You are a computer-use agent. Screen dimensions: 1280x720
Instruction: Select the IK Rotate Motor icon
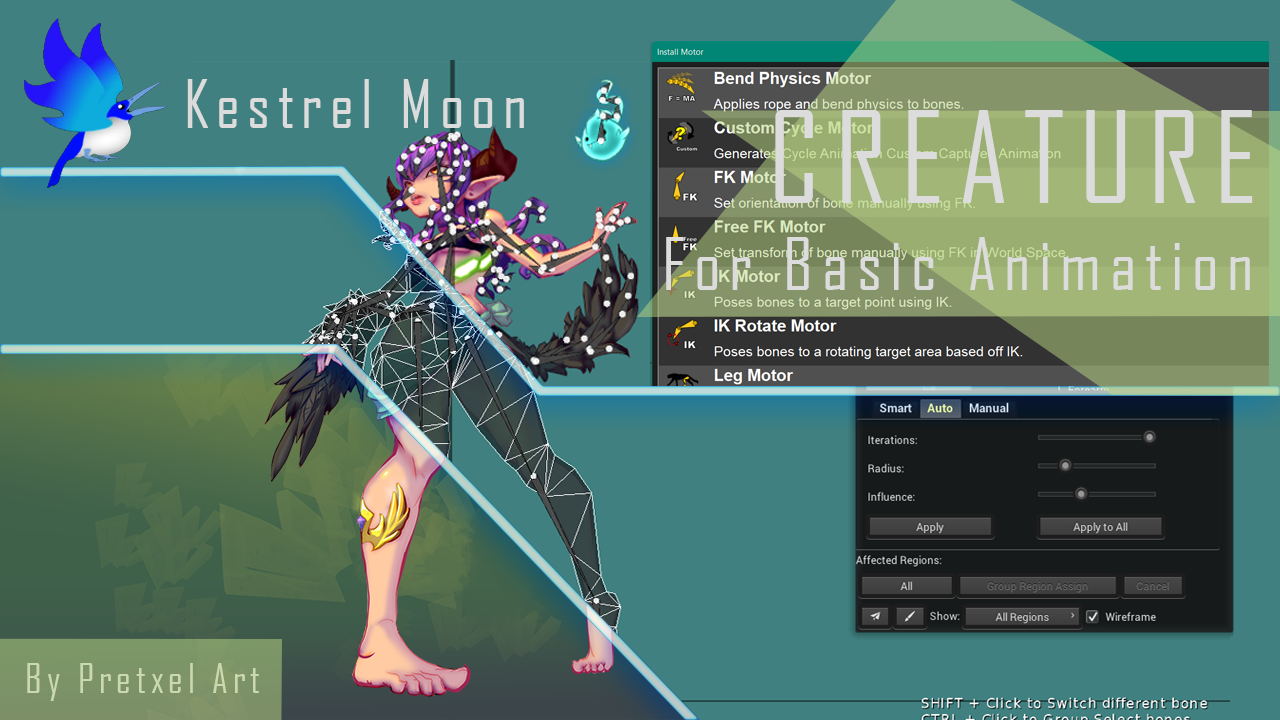click(x=682, y=336)
